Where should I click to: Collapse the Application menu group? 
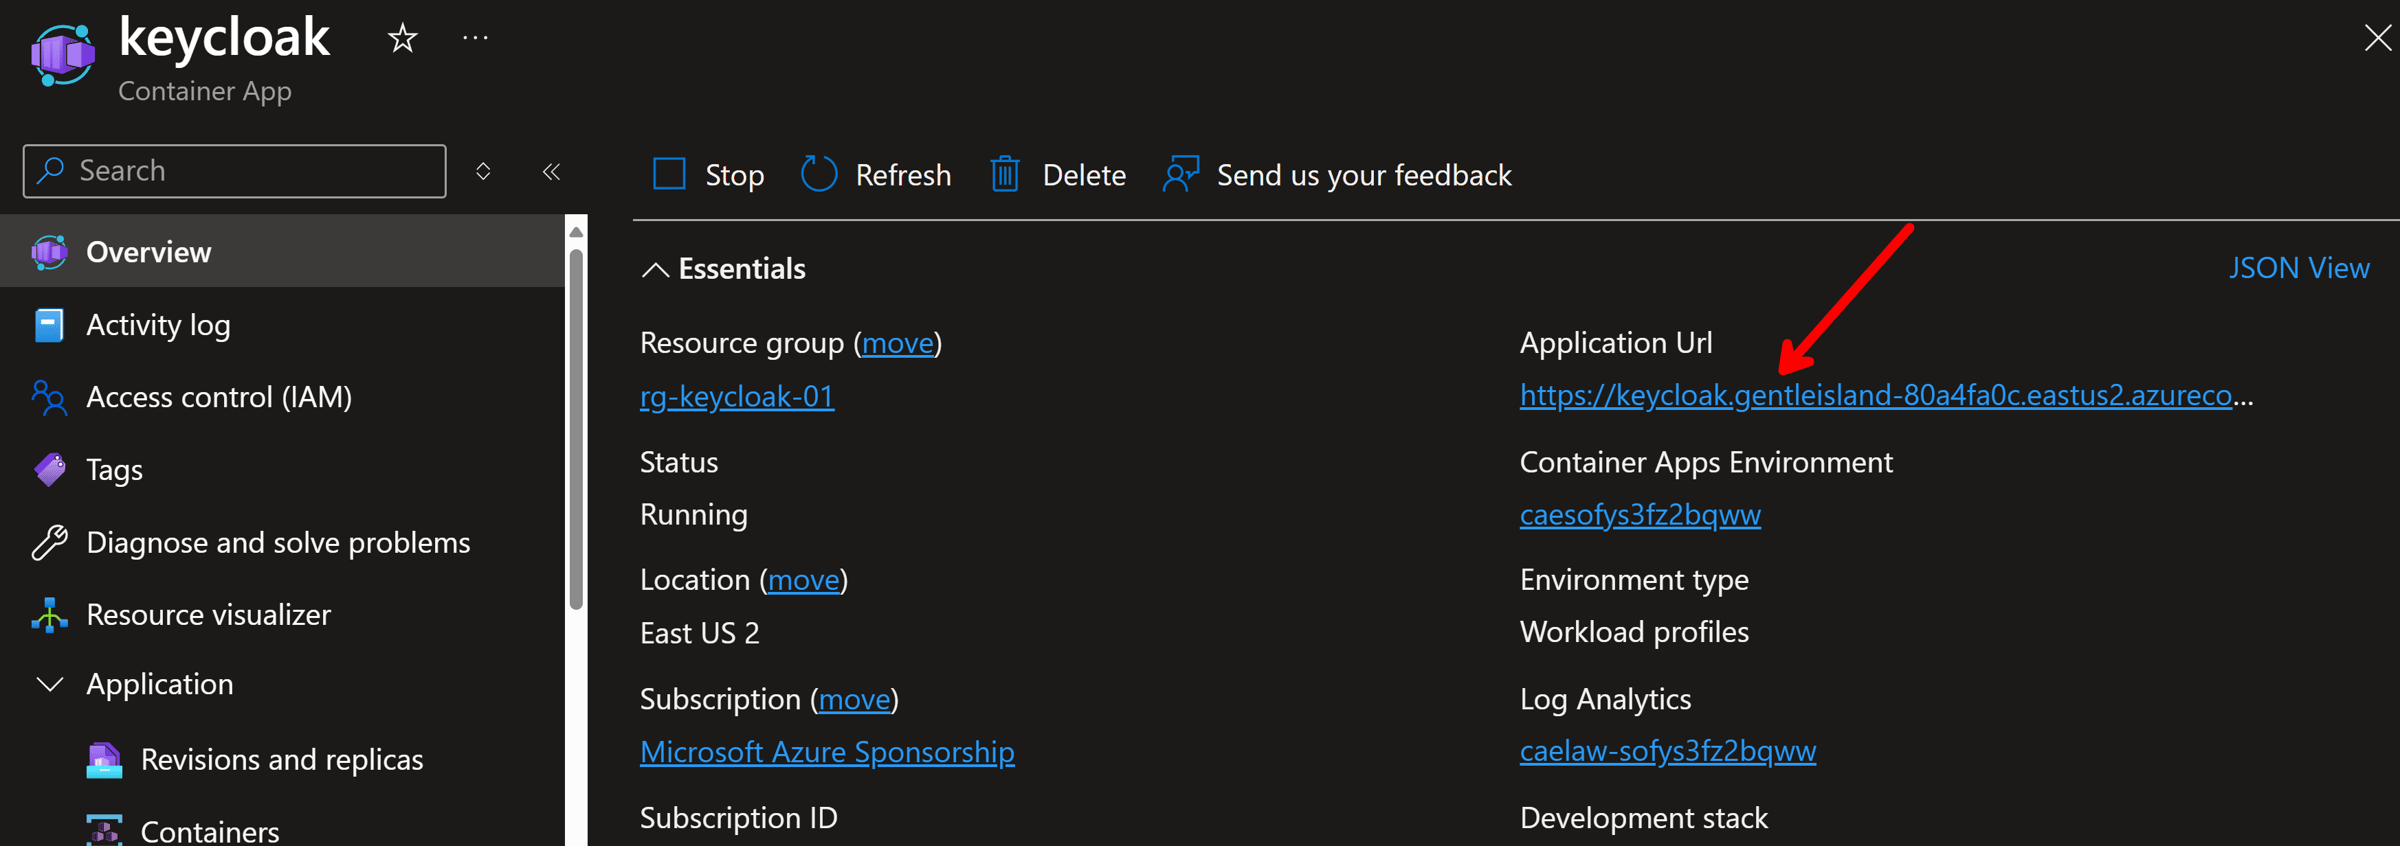tap(49, 684)
